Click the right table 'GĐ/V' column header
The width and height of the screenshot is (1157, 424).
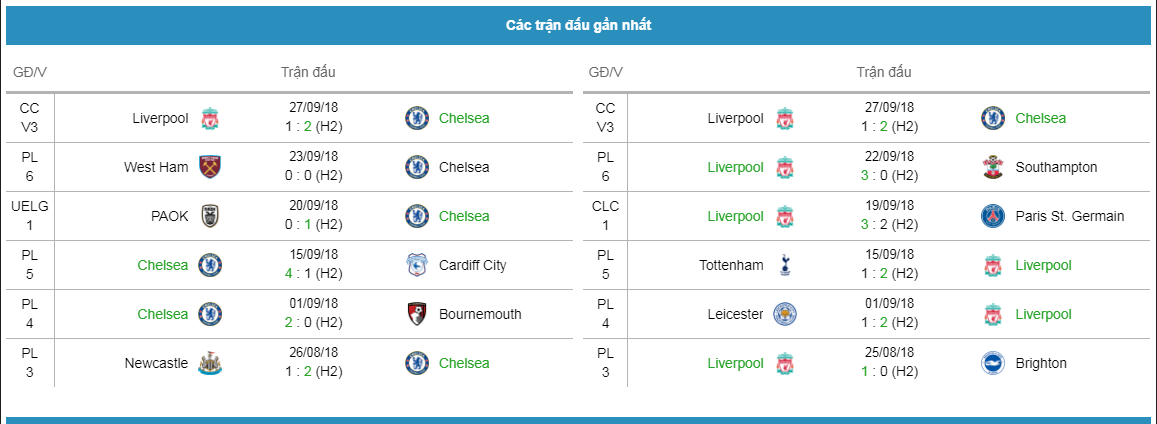[606, 72]
